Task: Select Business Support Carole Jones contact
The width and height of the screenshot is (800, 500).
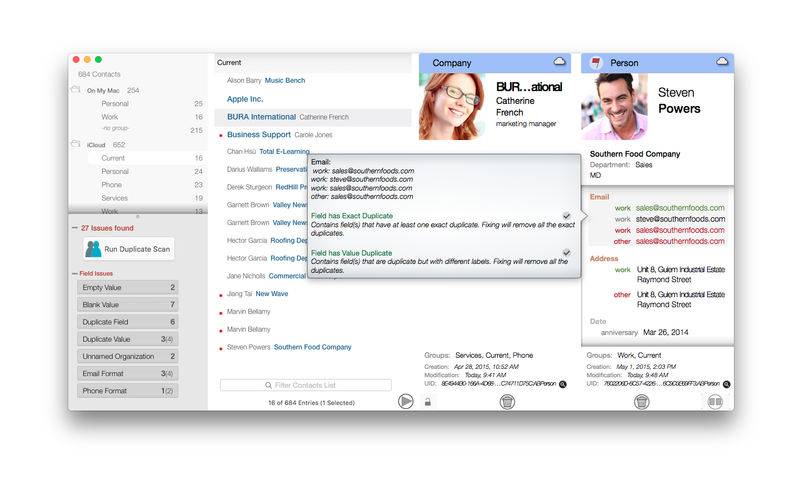Action: [280, 135]
